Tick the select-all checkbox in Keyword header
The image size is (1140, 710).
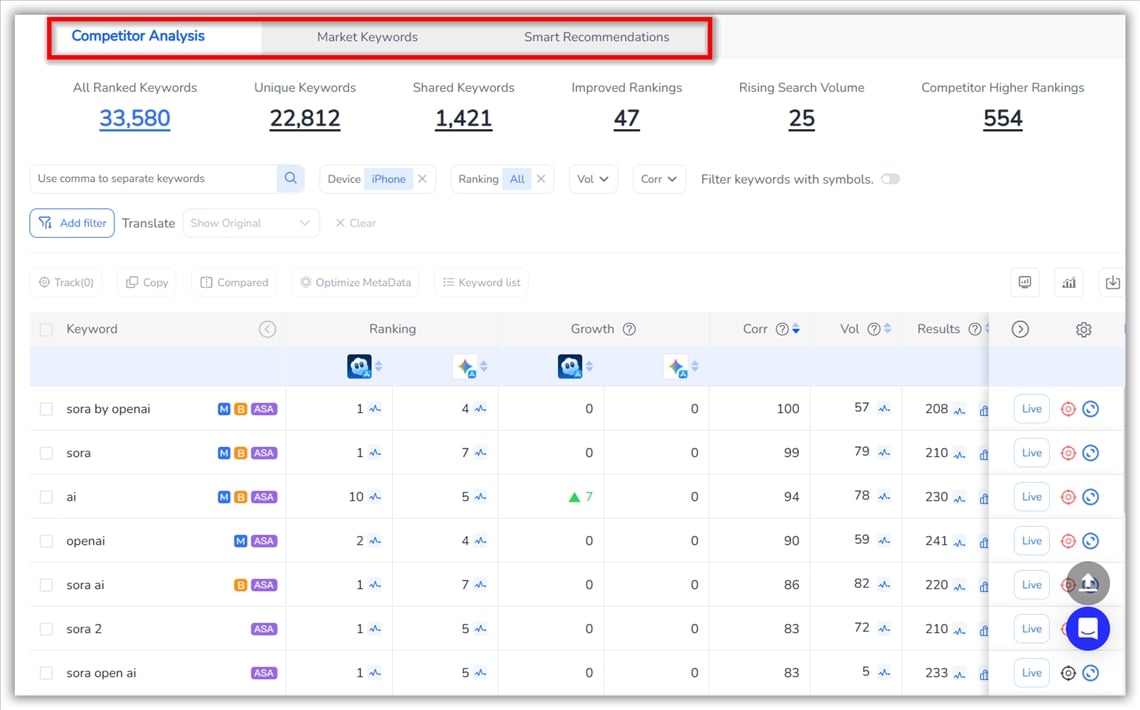(x=46, y=329)
